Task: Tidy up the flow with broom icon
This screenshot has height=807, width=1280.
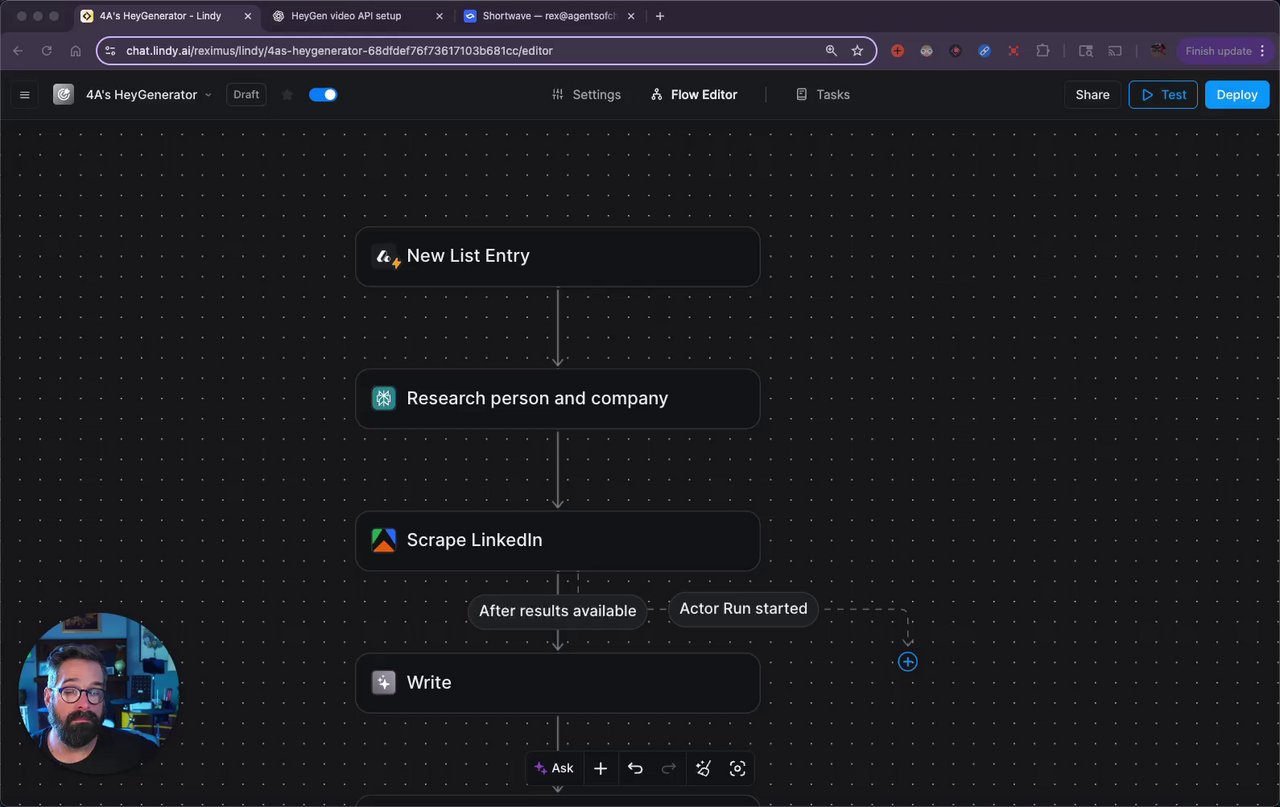Action: pos(704,768)
